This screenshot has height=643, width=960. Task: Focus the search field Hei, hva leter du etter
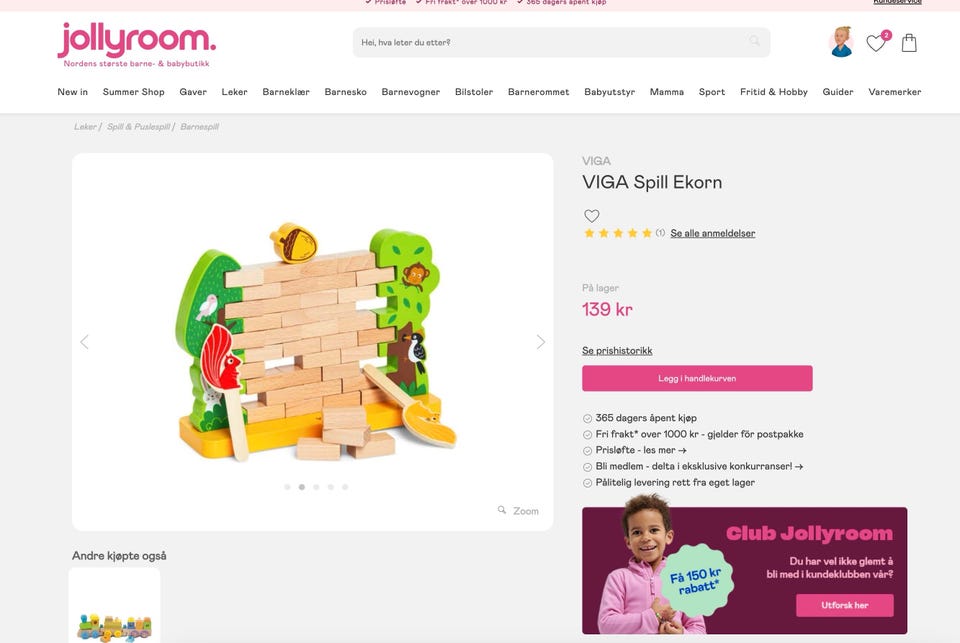click(x=561, y=42)
